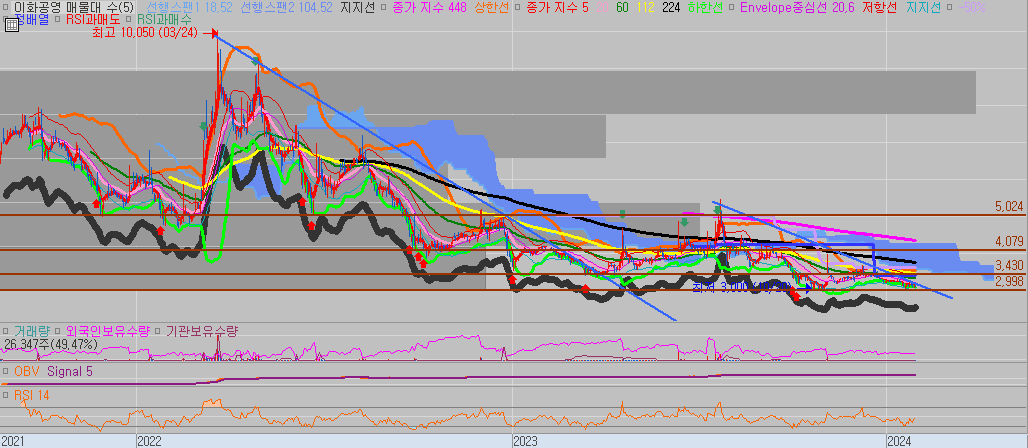Screen dimensions: 1028x448
Task: Toggle the 거래량 volume indicator box
Action: coord(5,331)
